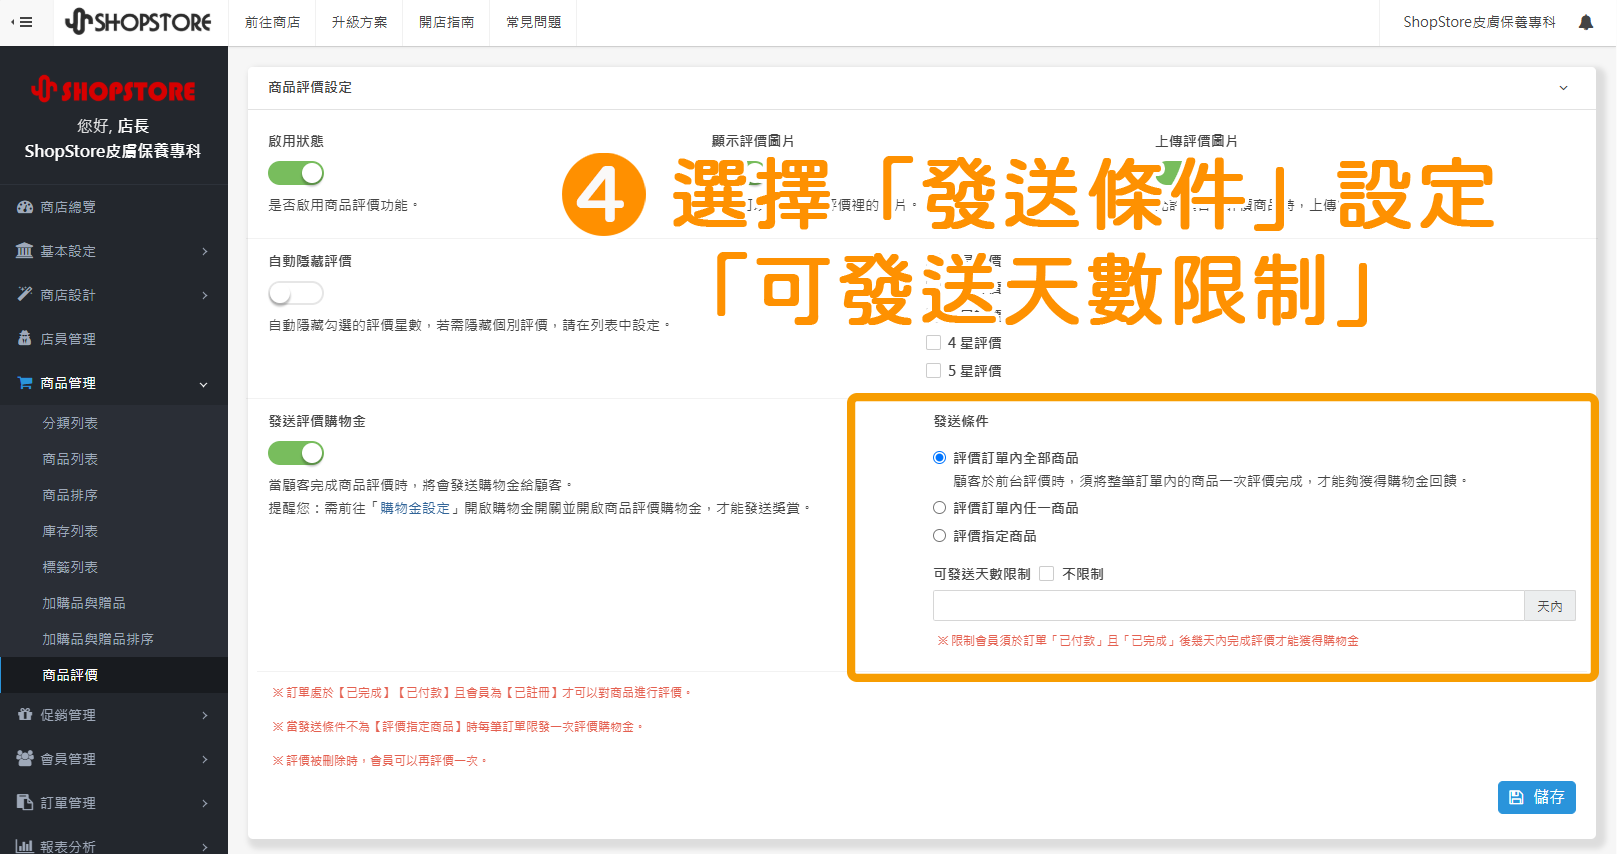Expand the 報表分析 menu arrow
Viewport: 1617px width, 854px height.
[x=205, y=847]
